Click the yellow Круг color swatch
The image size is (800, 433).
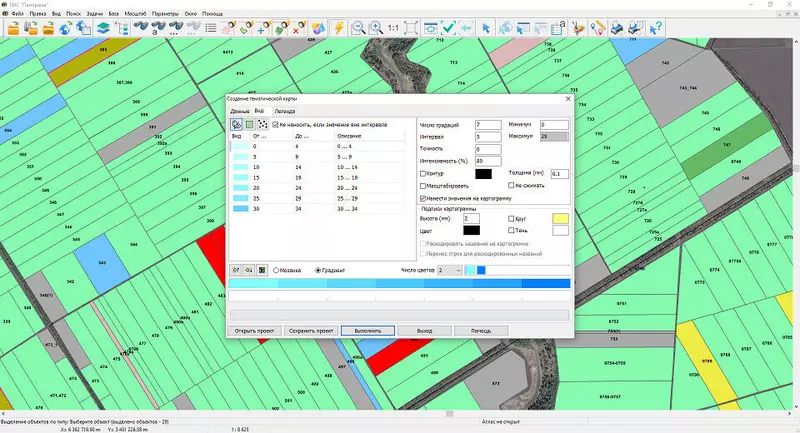coord(560,218)
